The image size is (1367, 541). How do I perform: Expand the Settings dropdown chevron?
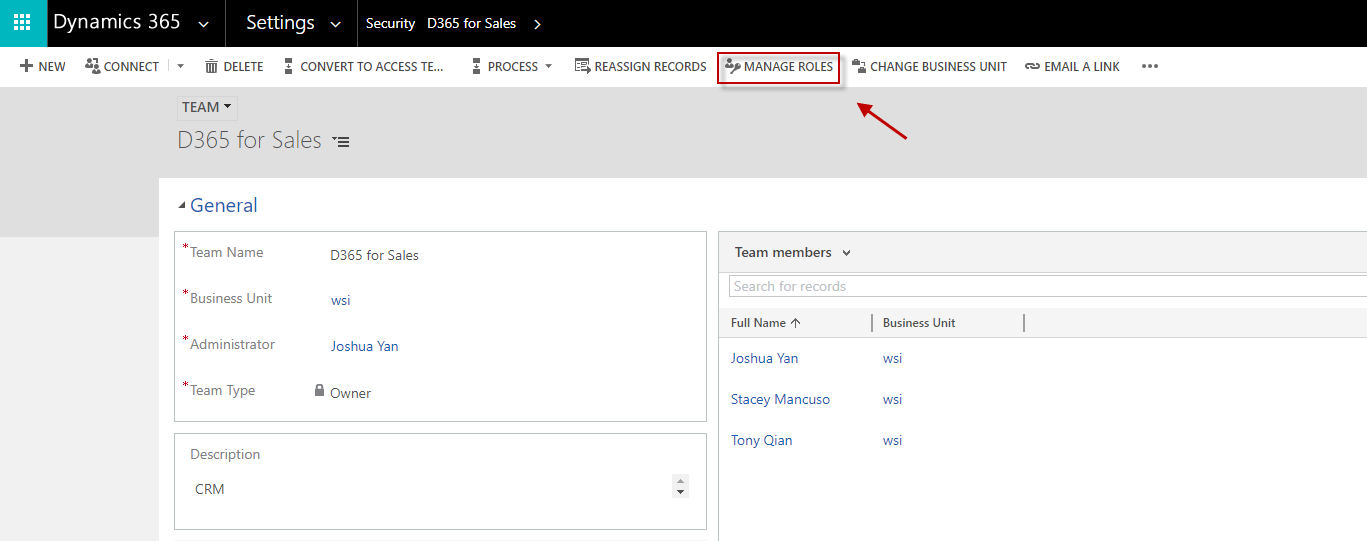(x=335, y=24)
